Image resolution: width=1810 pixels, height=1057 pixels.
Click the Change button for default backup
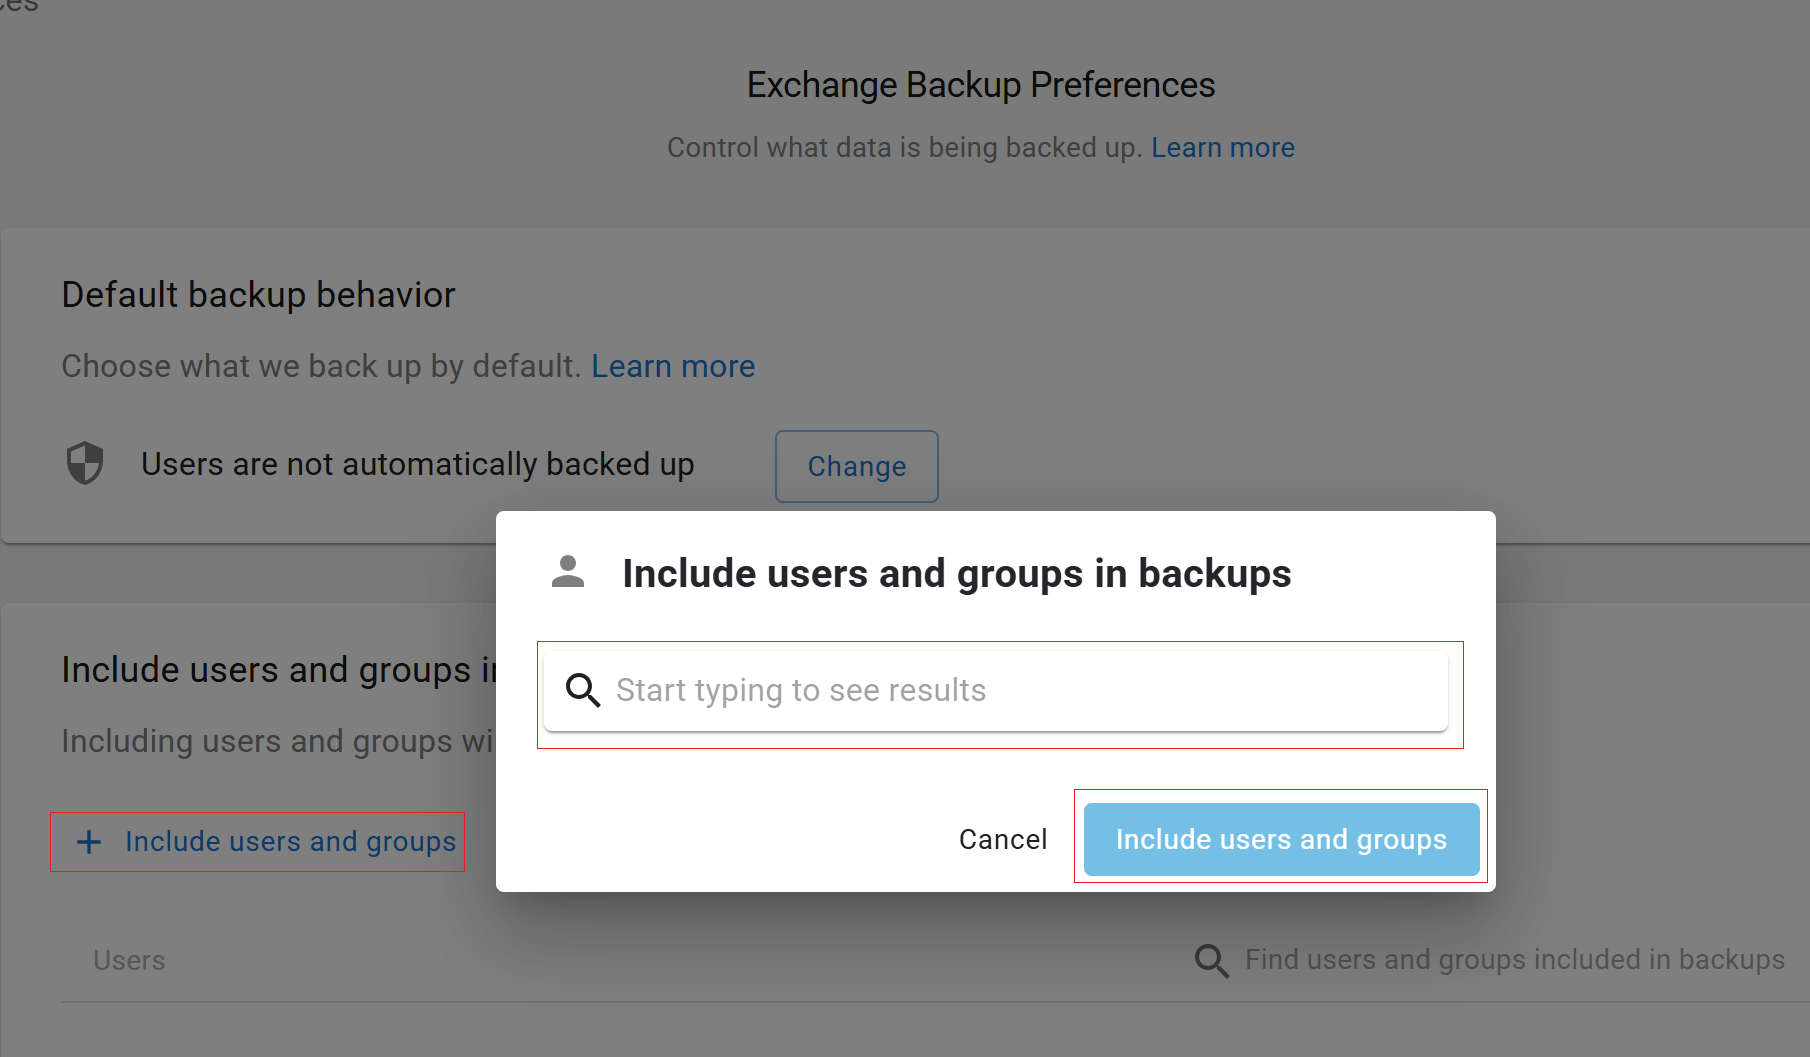857,466
